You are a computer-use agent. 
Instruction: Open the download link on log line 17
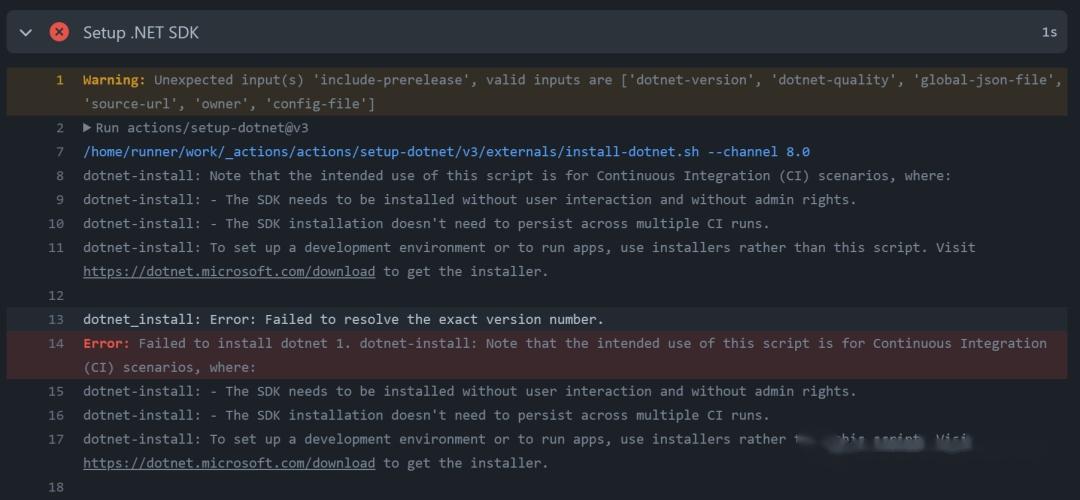(x=229, y=463)
